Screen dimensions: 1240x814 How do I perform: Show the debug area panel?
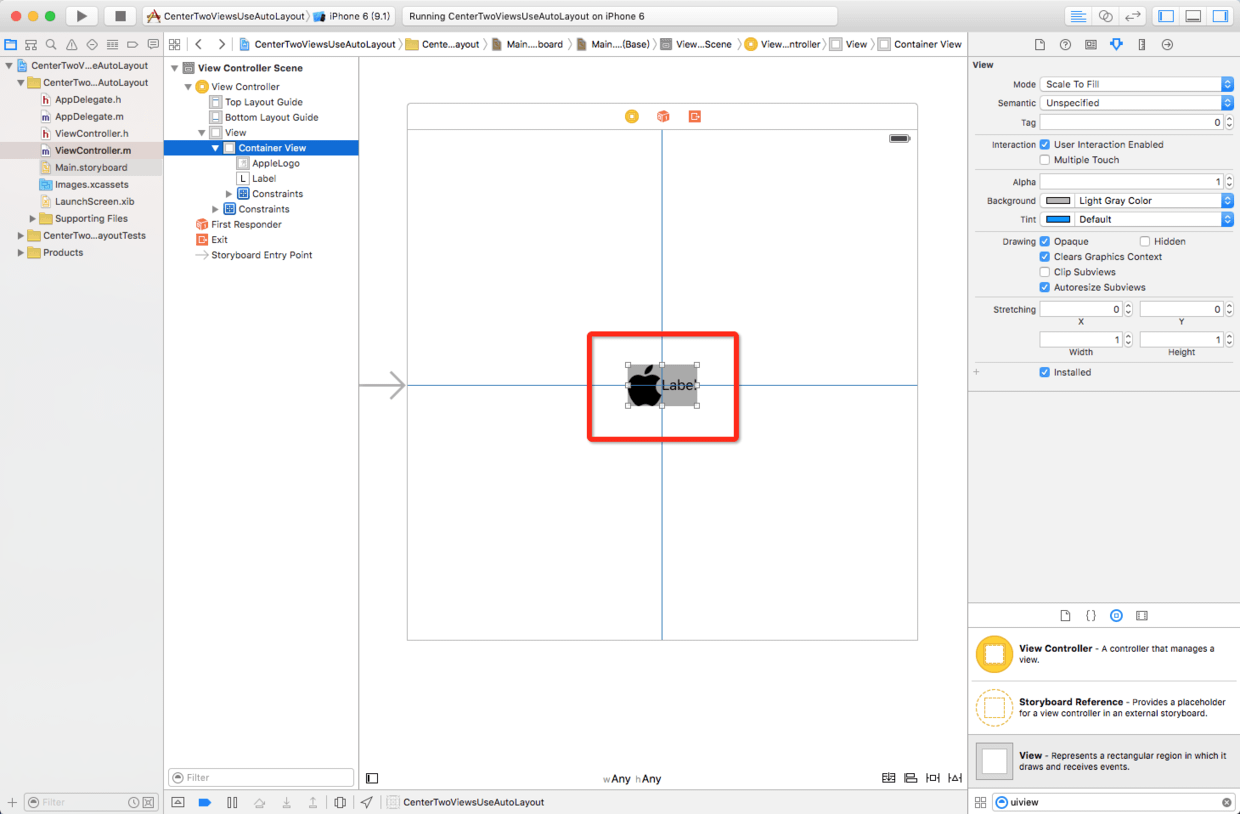[1193, 16]
